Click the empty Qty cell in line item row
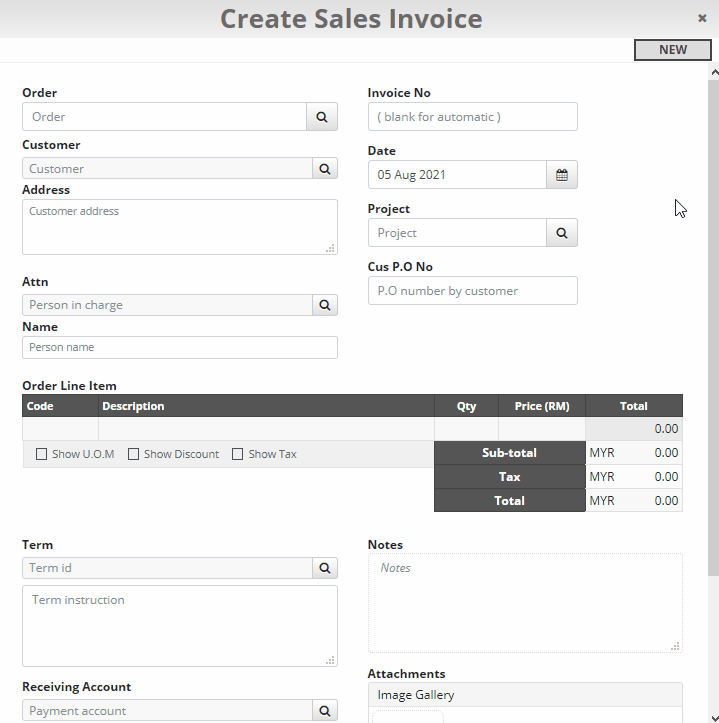The width and height of the screenshot is (719, 723). [x=466, y=429]
